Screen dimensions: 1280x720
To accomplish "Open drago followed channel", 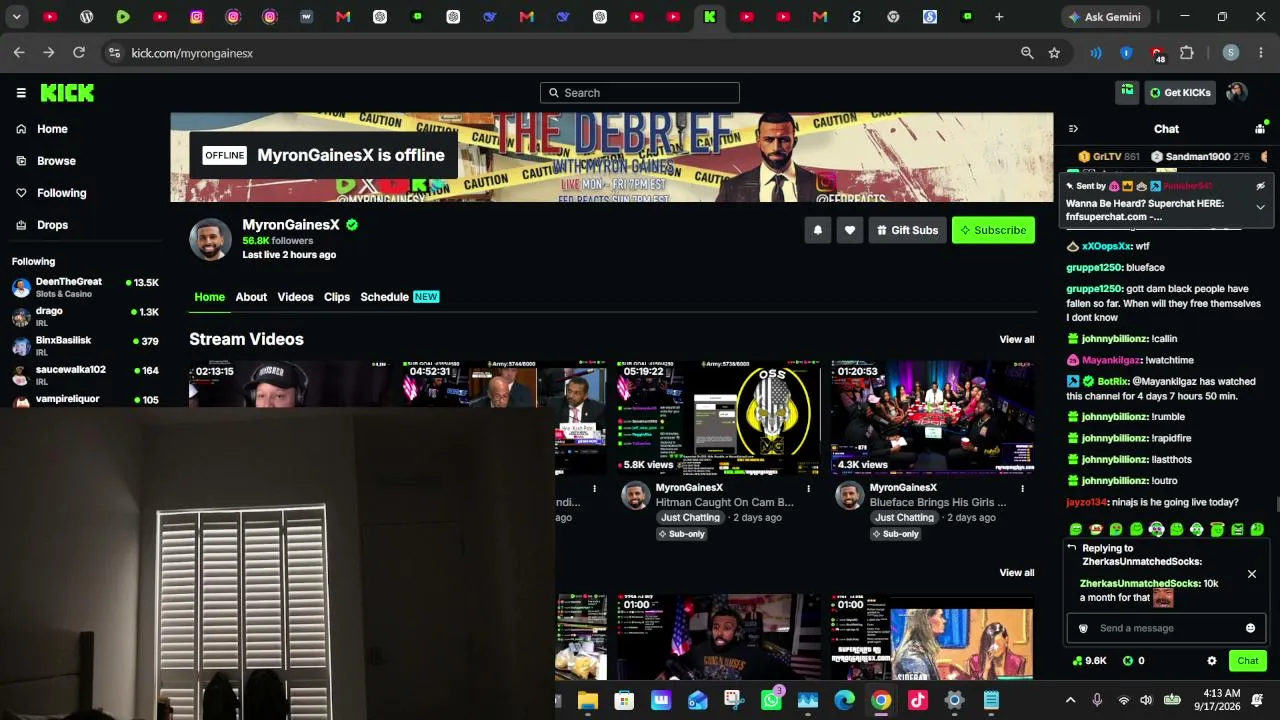I will 85,316.
